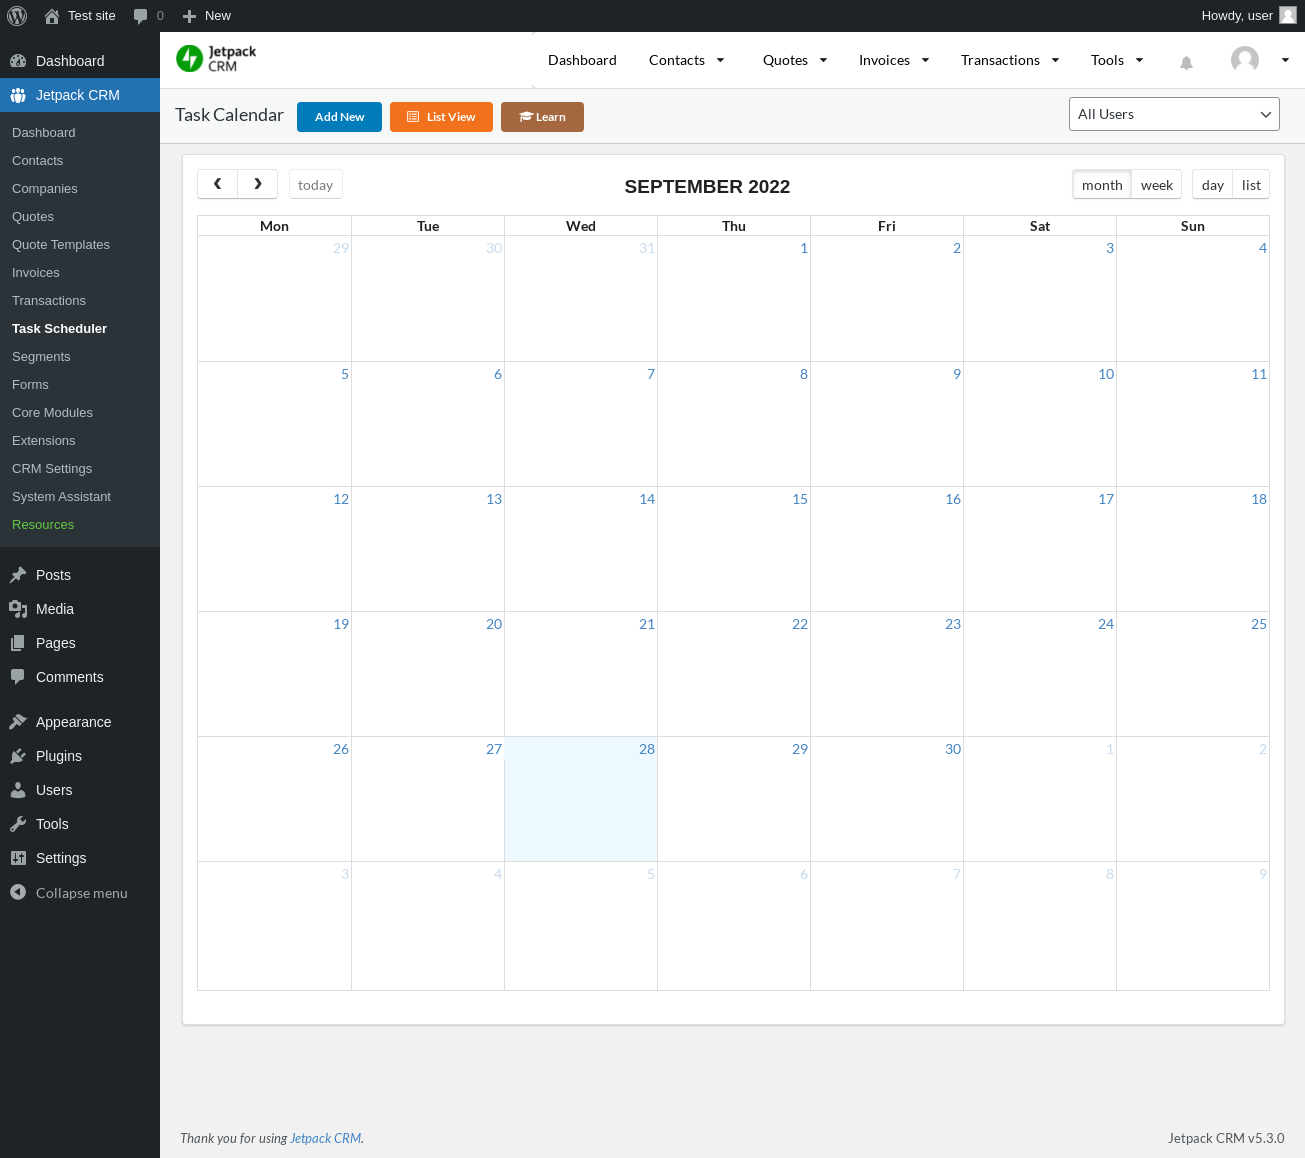Screen dimensions: 1305x1158
Task: Select September 28 day number
Action: (x=647, y=749)
